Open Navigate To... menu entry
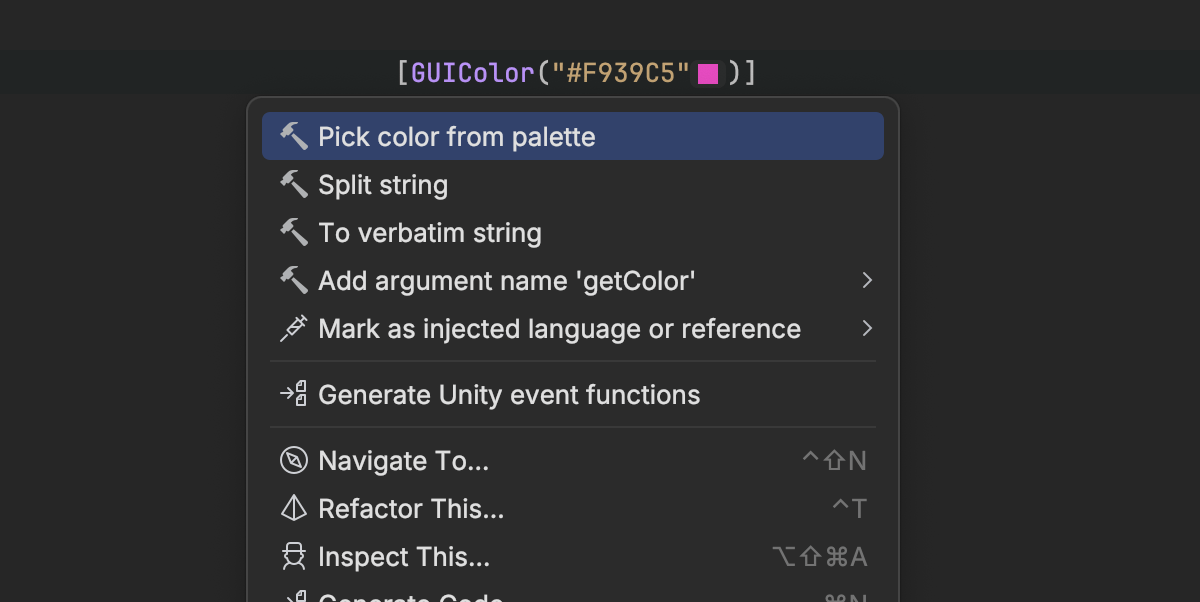1200x602 pixels. coord(403,461)
